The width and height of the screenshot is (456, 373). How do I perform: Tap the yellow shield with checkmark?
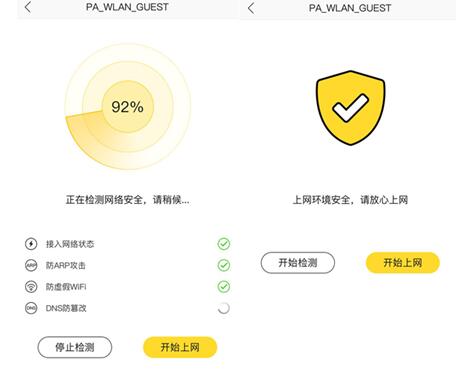(350, 108)
